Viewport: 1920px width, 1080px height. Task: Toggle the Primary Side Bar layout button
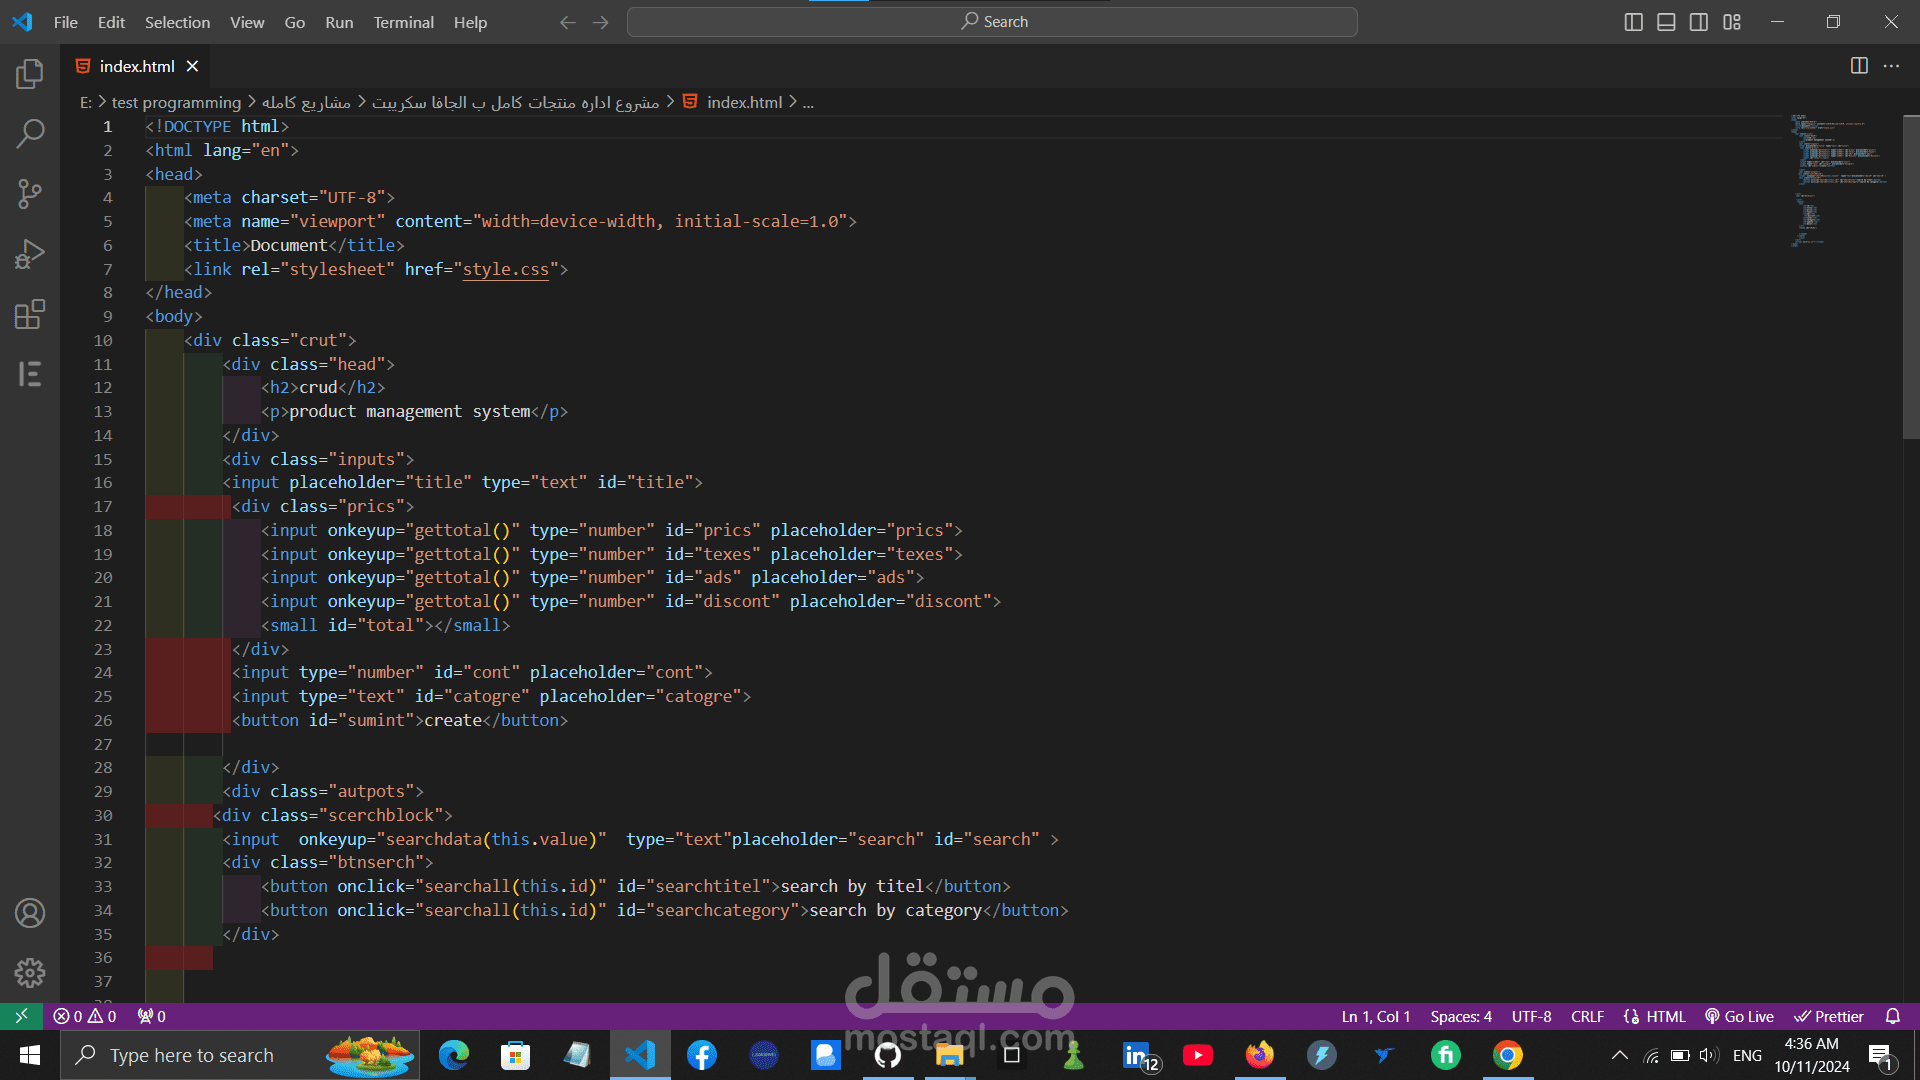coord(1633,22)
